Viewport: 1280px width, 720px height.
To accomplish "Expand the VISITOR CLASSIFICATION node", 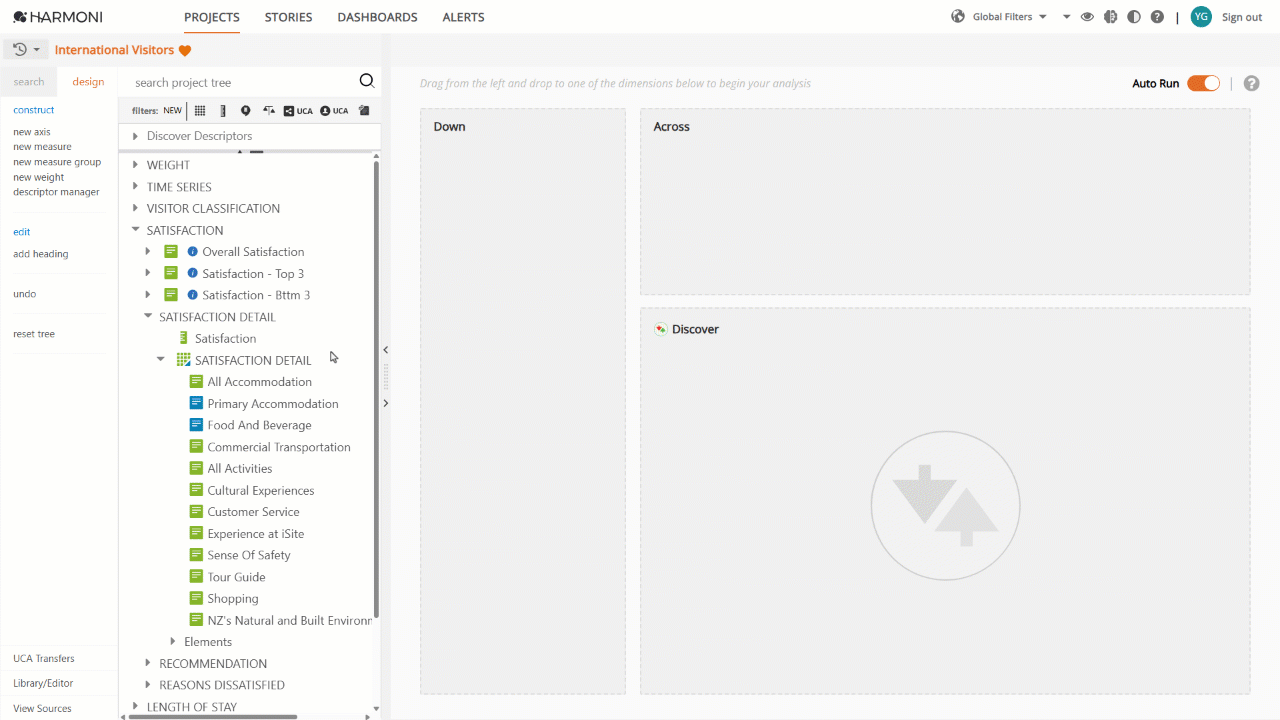I will tap(135, 208).
